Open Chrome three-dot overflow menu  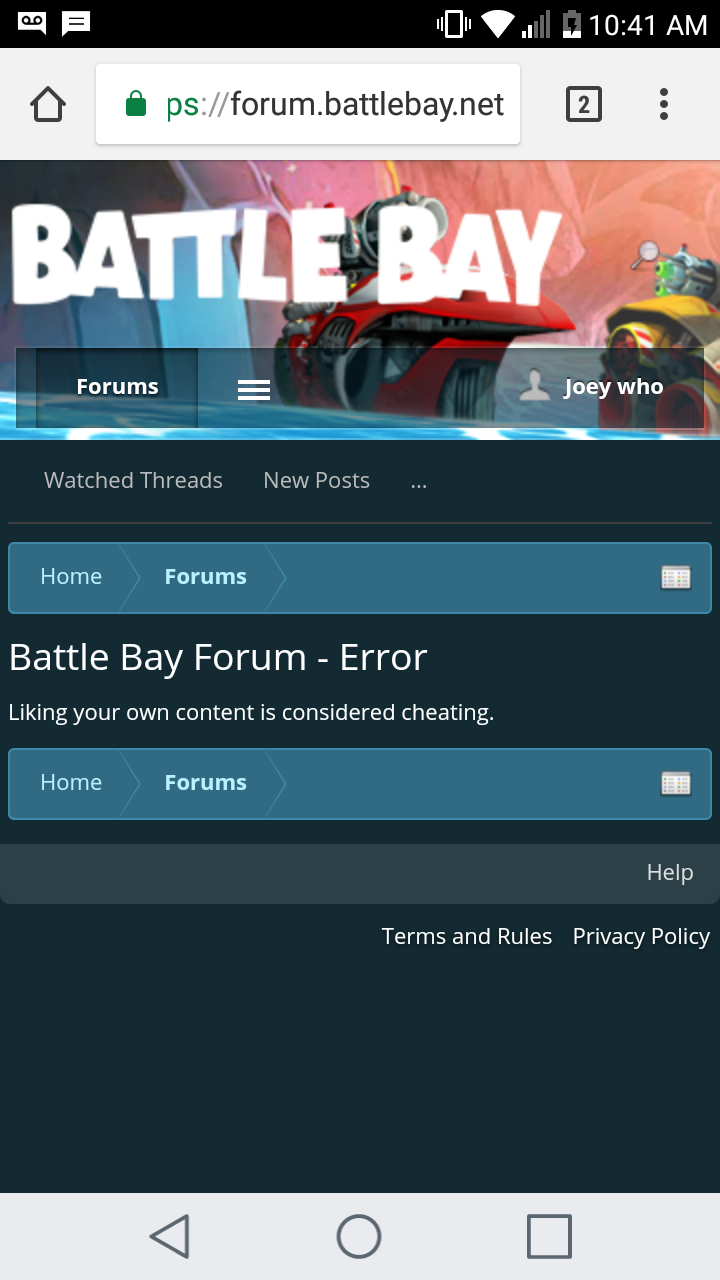coord(664,104)
